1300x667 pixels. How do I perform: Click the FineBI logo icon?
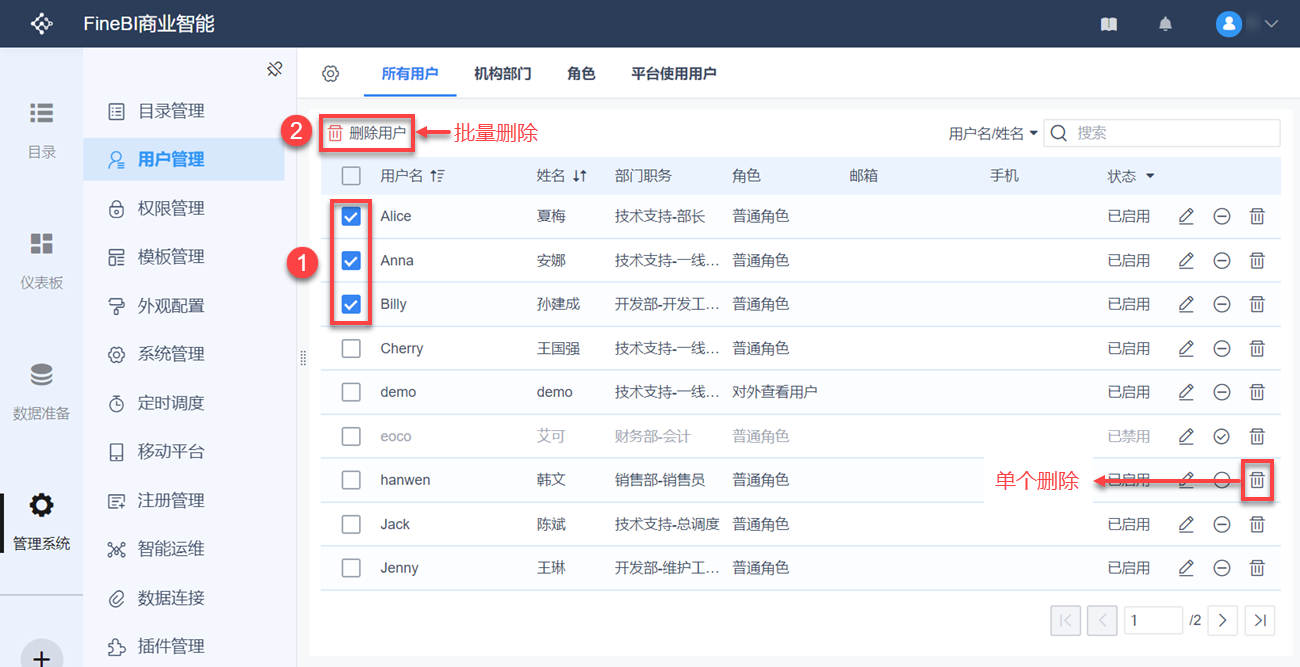41,24
